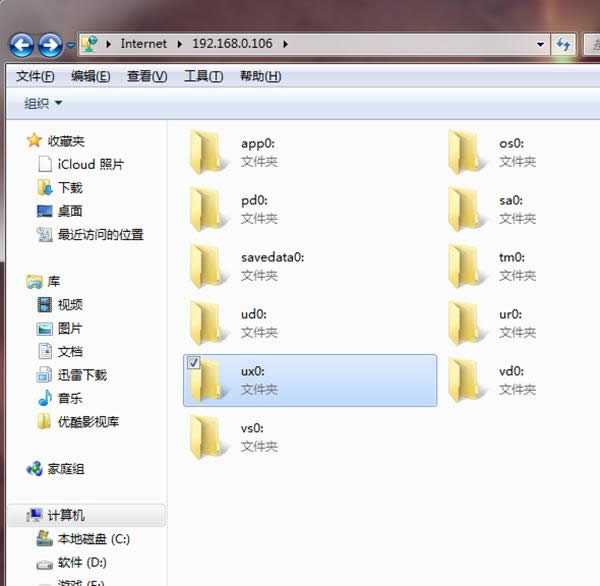This screenshot has width=600, height=586.
Task: Expand the address bar history dropdown
Action: click(x=540, y=44)
